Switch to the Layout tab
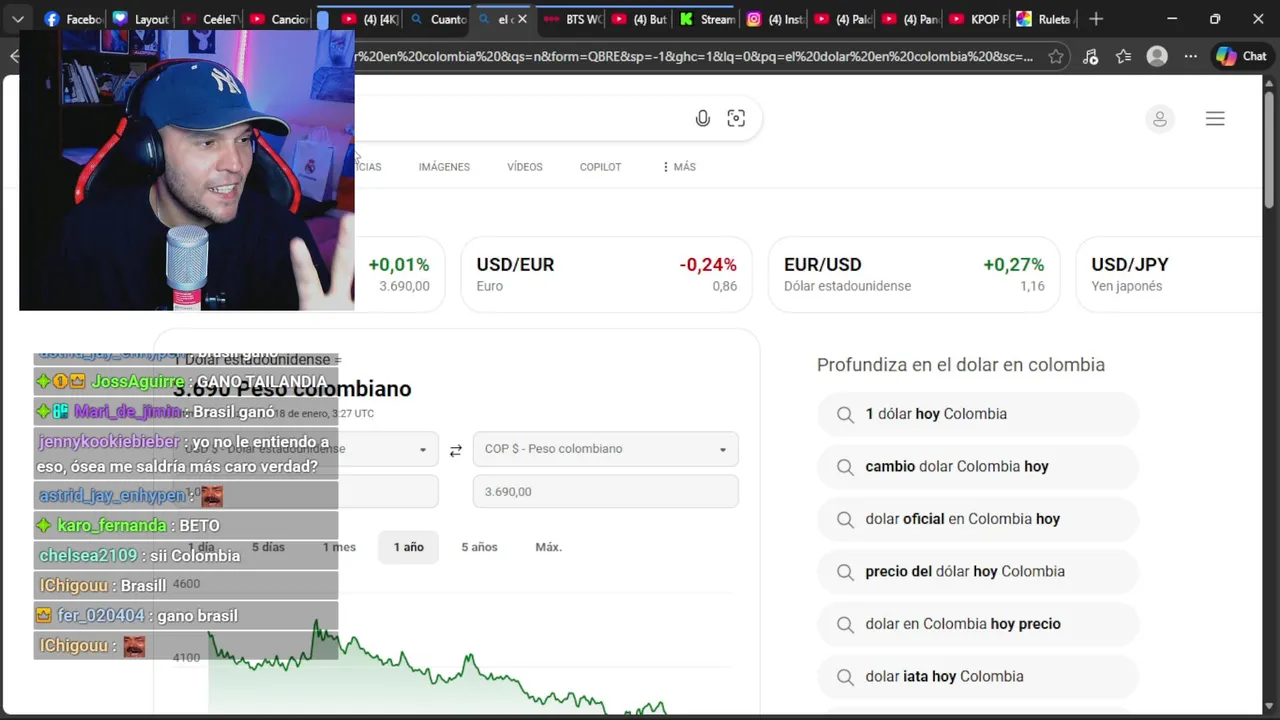 141,19
